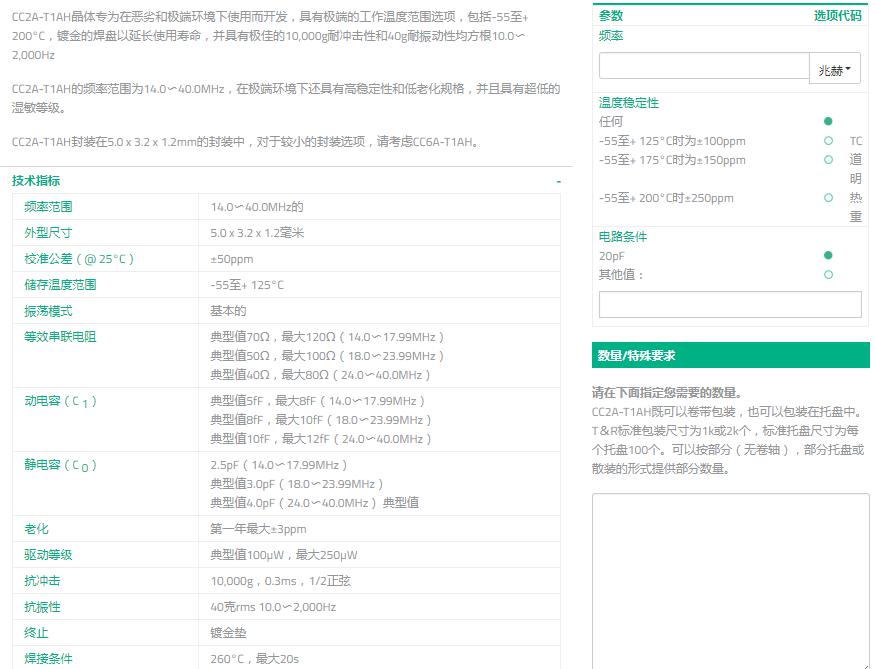This screenshot has width=876, height=669.
Task: Click the 10,000g，0.3ms，1/2正弦 value
Action: pos(280,581)
